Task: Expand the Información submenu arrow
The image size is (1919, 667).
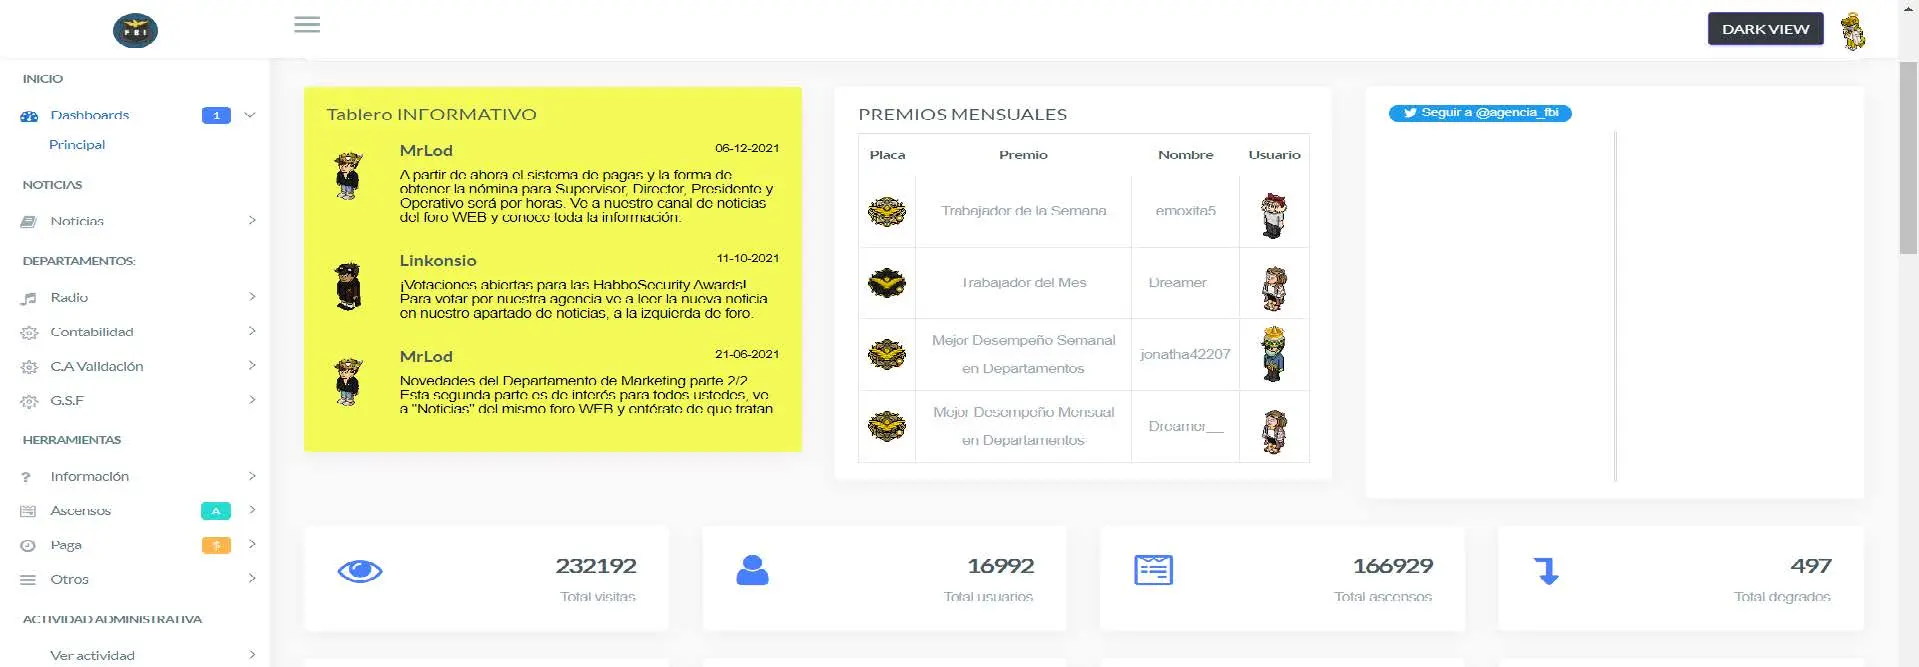Action: pyautogui.click(x=252, y=476)
